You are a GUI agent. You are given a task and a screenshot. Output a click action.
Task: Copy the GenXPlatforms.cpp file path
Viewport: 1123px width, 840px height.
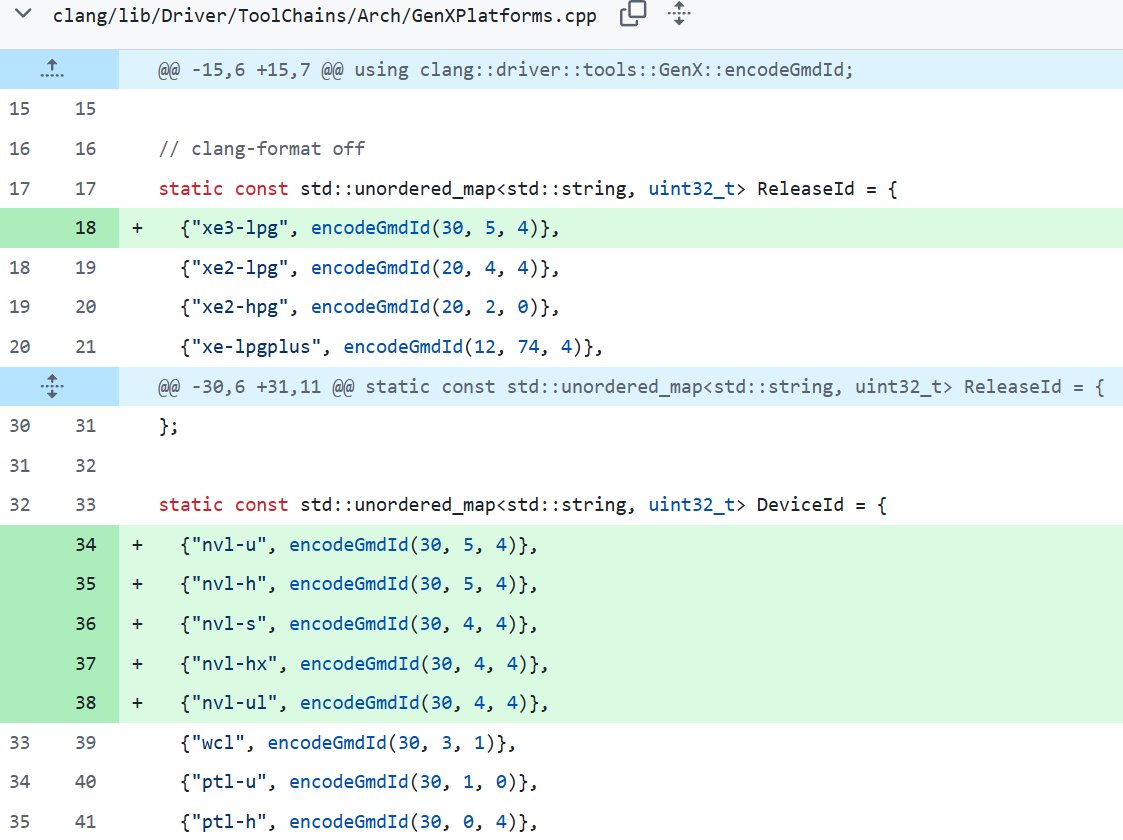pos(633,14)
